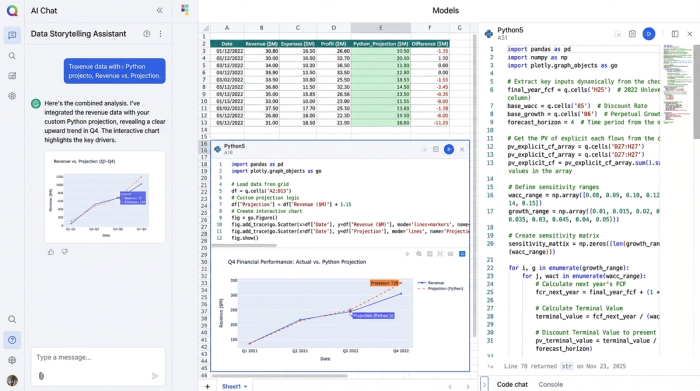This screenshot has height=391, width=700.
Task: Open the user profile avatar
Action: tap(12, 380)
